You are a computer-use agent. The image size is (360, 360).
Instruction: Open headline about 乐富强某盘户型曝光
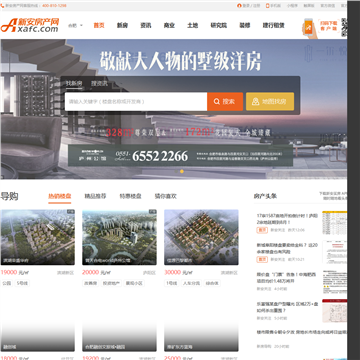[287, 307]
